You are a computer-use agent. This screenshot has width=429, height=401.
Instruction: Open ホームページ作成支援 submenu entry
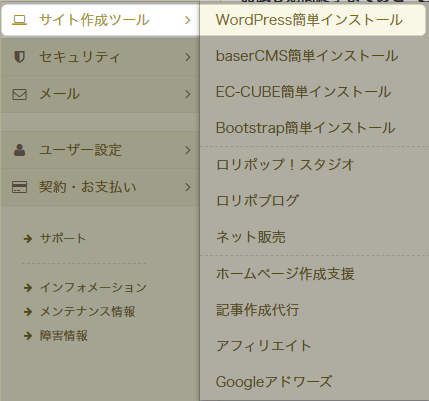[285, 274]
